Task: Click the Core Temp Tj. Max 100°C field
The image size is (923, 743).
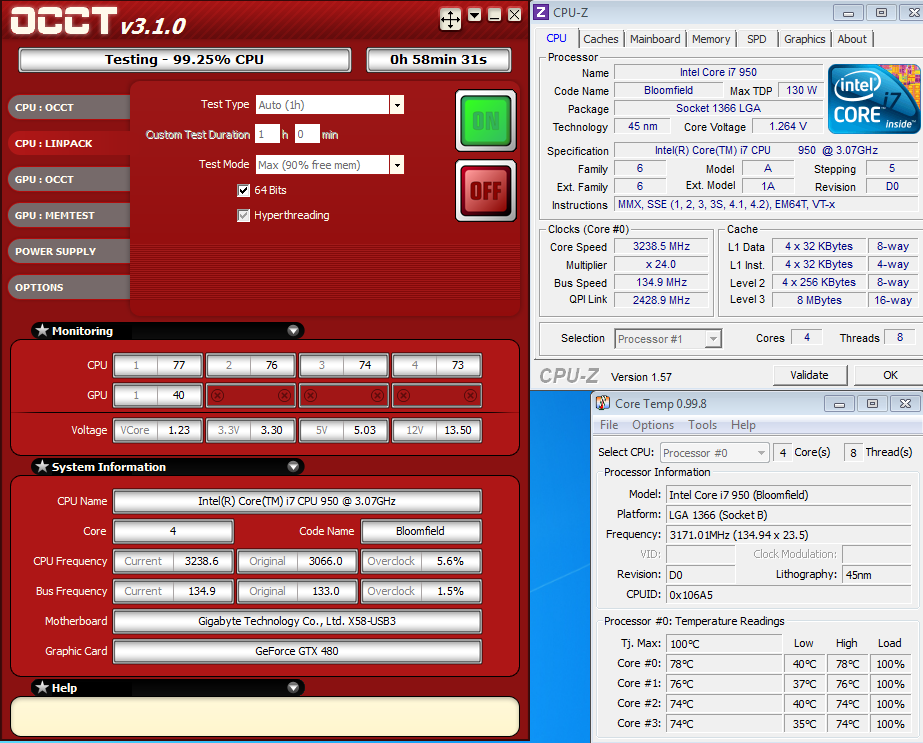Action: click(x=724, y=644)
